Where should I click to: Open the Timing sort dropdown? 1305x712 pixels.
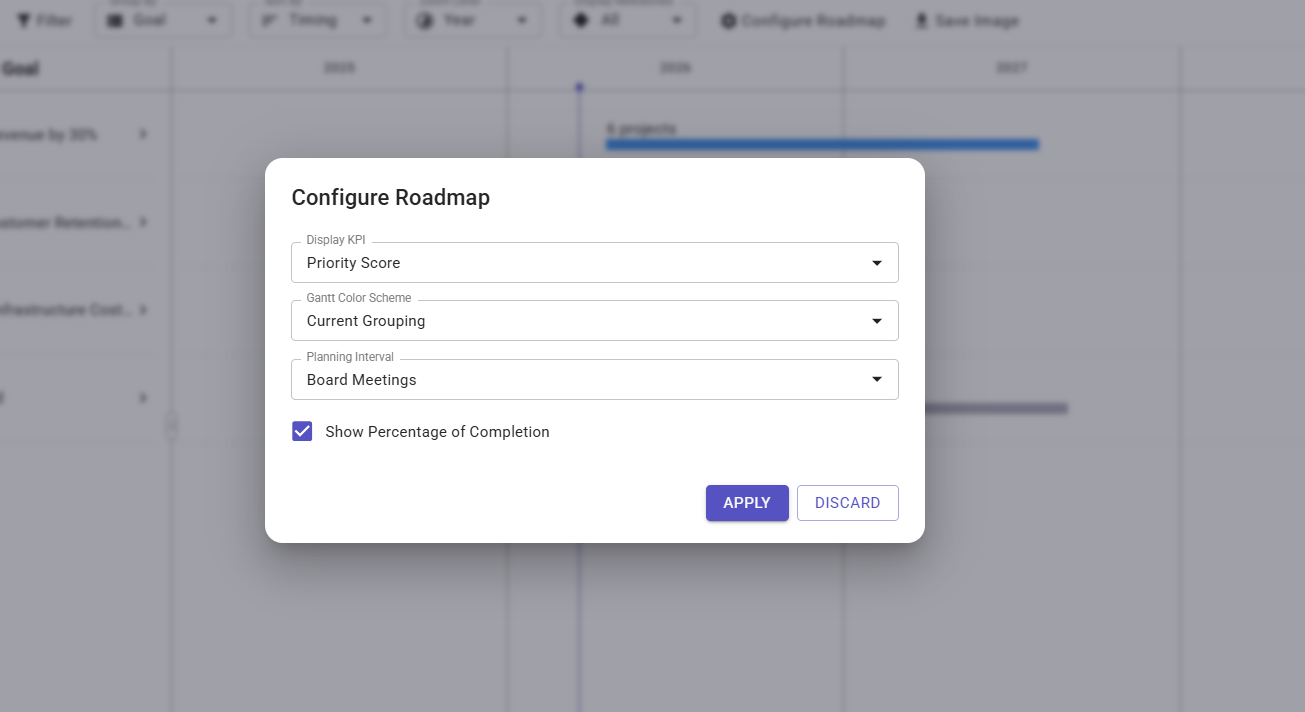point(316,20)
